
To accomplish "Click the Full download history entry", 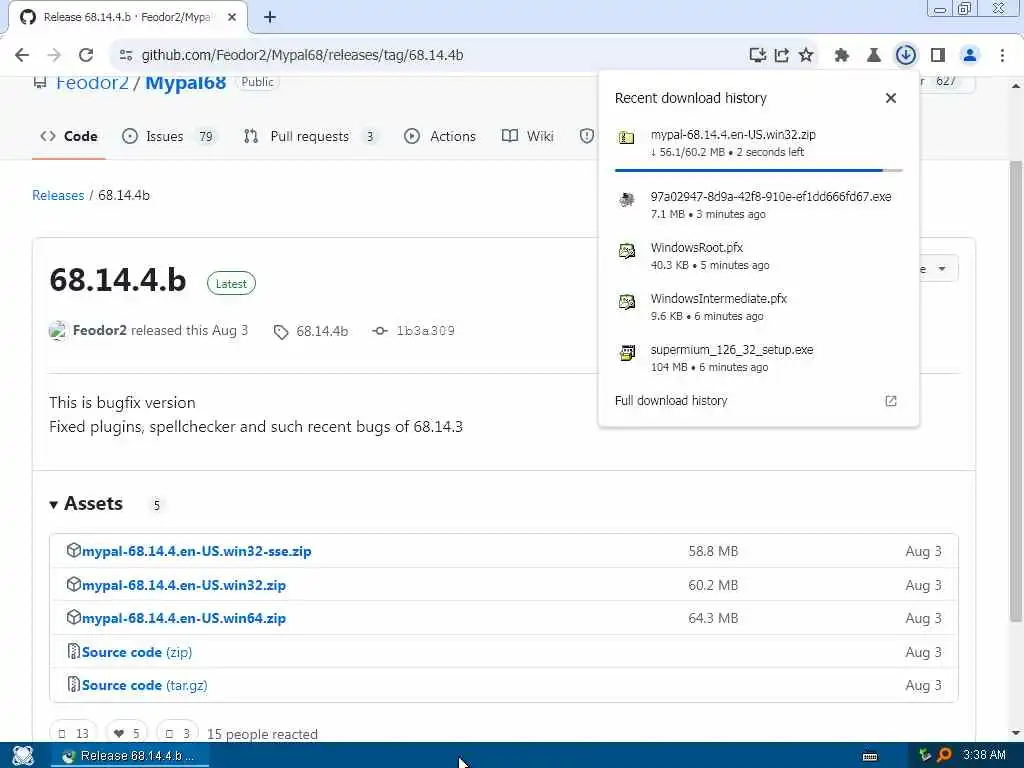I will pyautogui.click(x=671, y=400).
